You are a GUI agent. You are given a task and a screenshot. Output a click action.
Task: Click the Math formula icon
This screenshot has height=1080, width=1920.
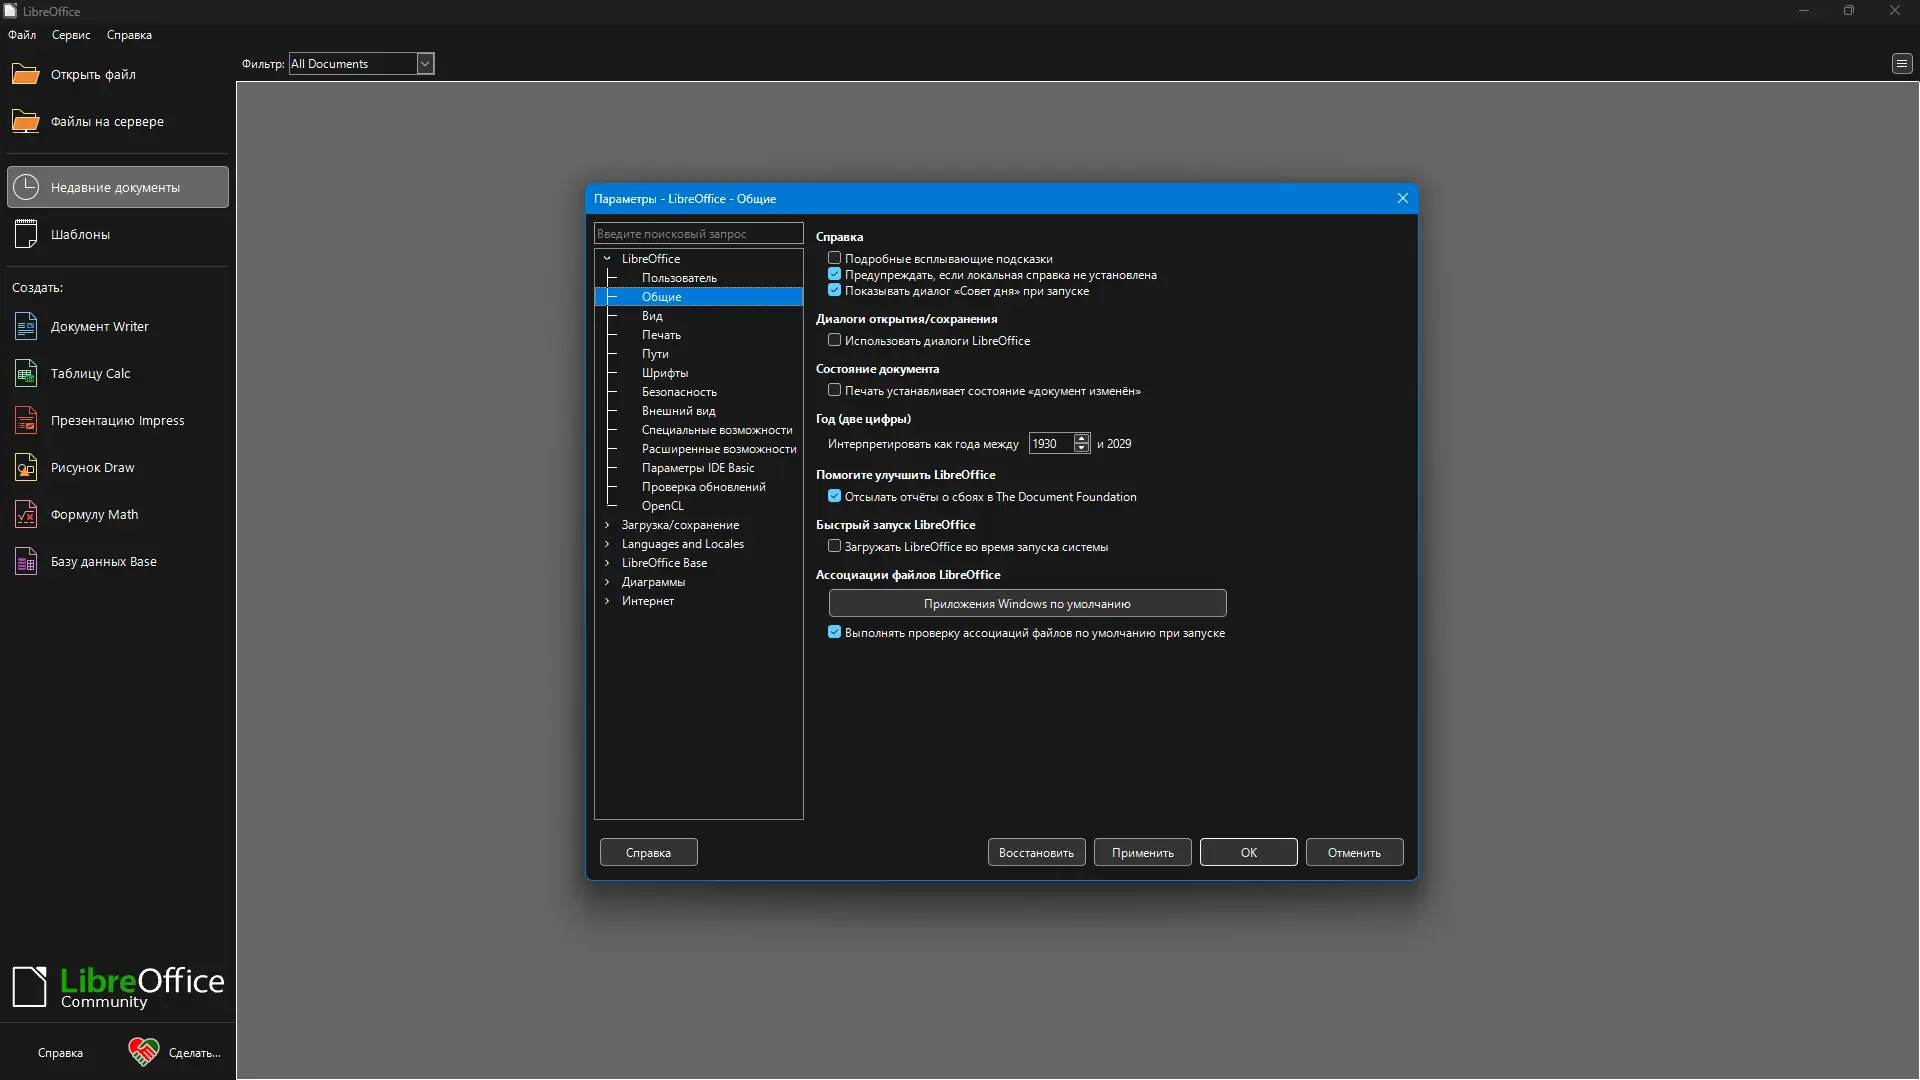[26, 515]
